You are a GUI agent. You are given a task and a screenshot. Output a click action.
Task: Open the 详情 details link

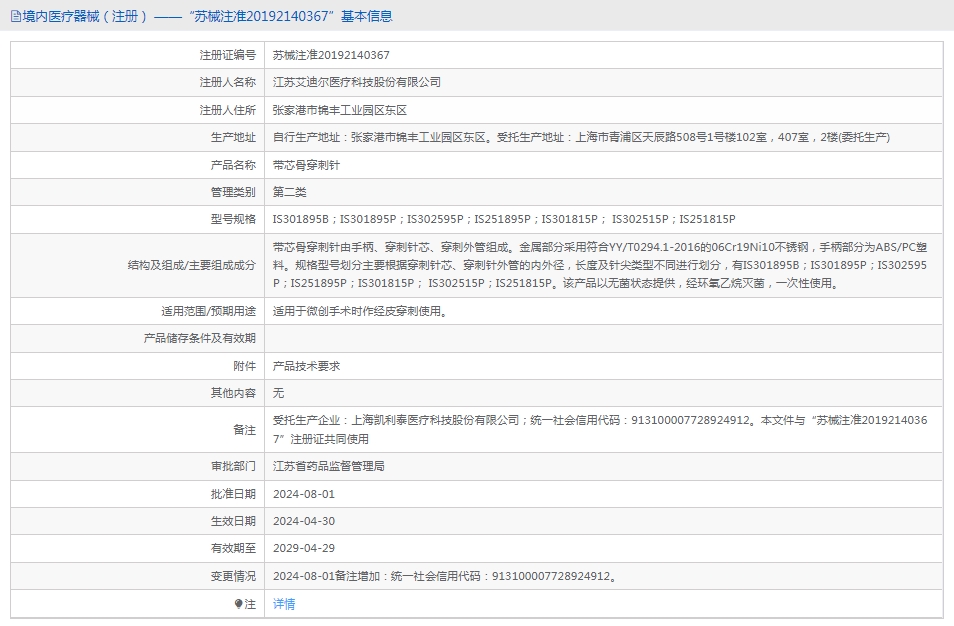pyautogui.click(x=284, y=604)
